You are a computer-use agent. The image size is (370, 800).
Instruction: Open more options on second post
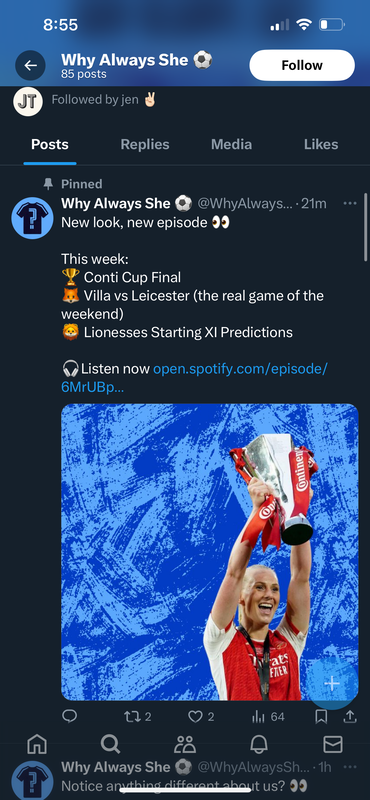350,767
